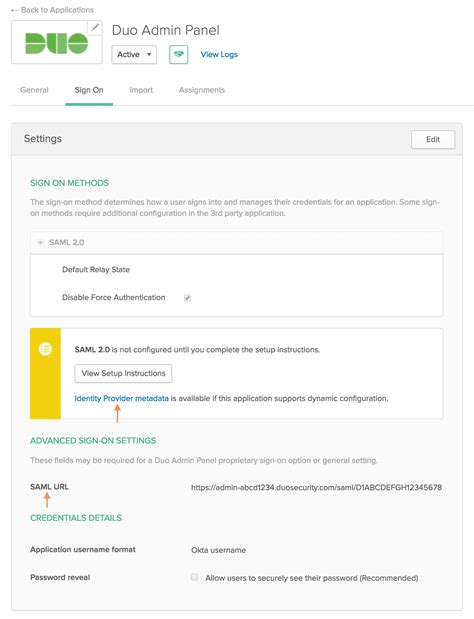
Task: Click the ADVANCED SIGN-ON SETTINGS heading
Action: tap(93, 441)
